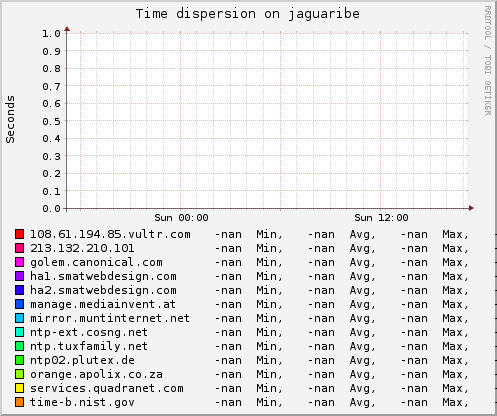Click the RRDTOOL / TOBI OETIKER watermark

point(487,61)
